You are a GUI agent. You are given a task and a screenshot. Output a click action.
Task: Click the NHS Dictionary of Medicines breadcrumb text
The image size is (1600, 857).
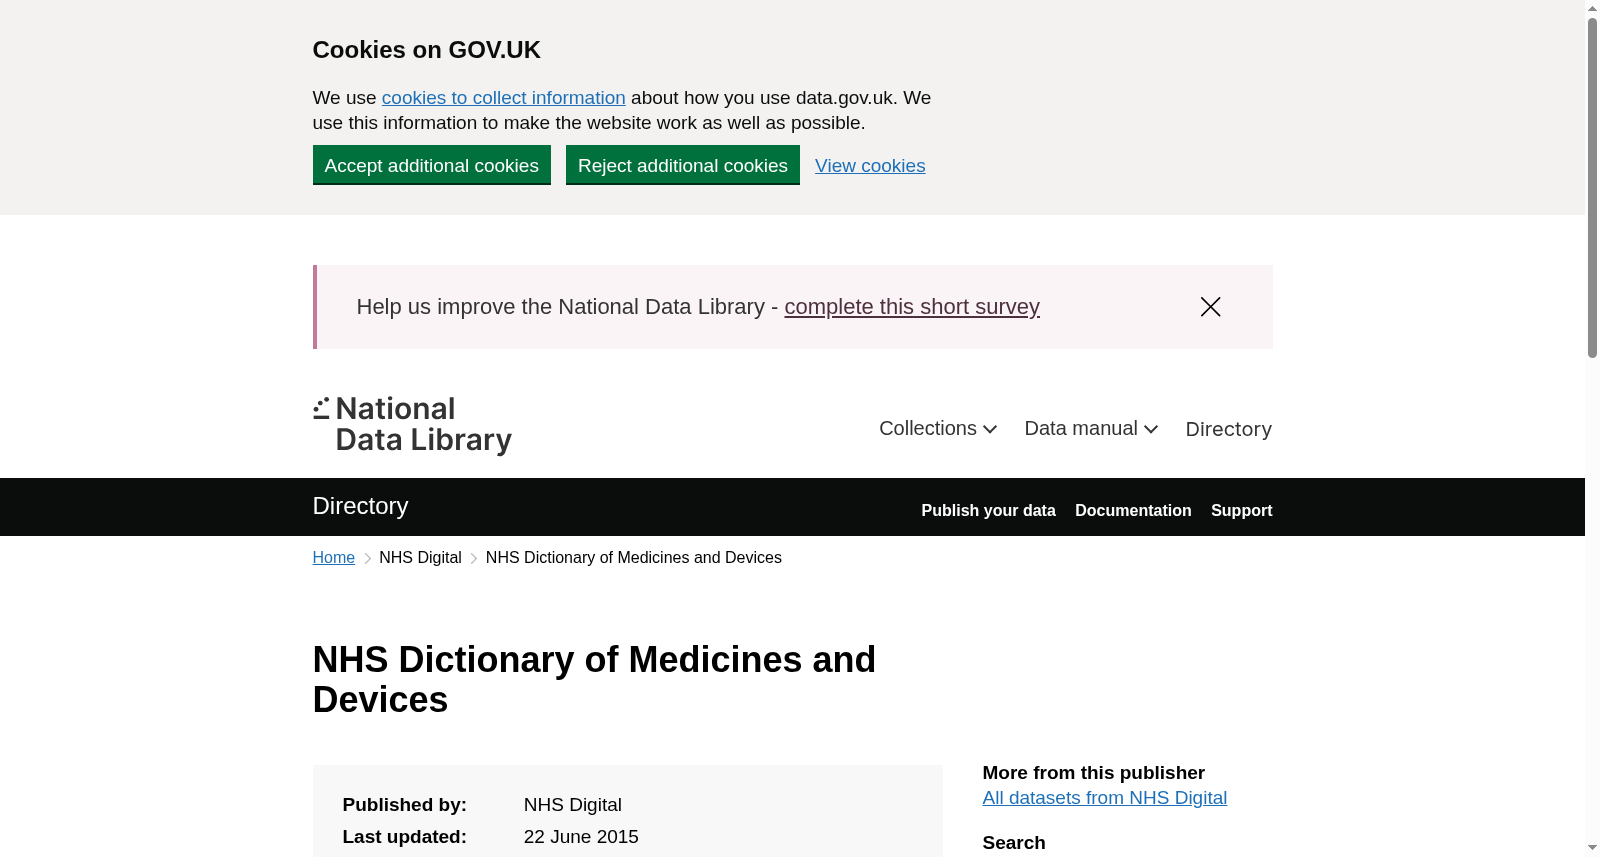click(634, 558)
